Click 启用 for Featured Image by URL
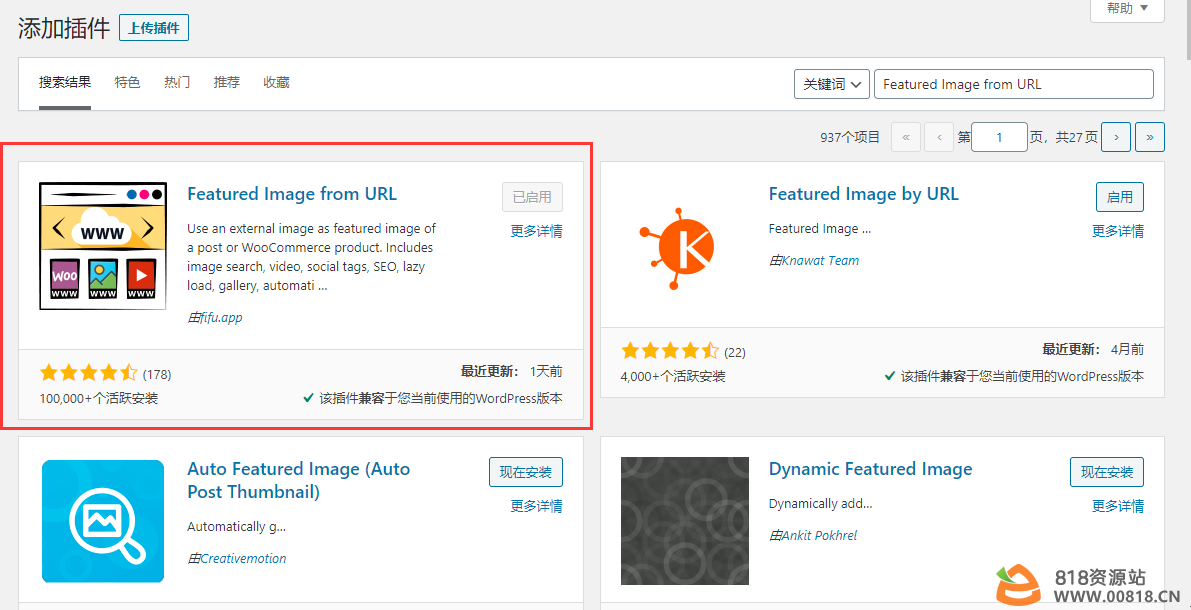The image size is (1191, 610). [x=1120, y=197]
